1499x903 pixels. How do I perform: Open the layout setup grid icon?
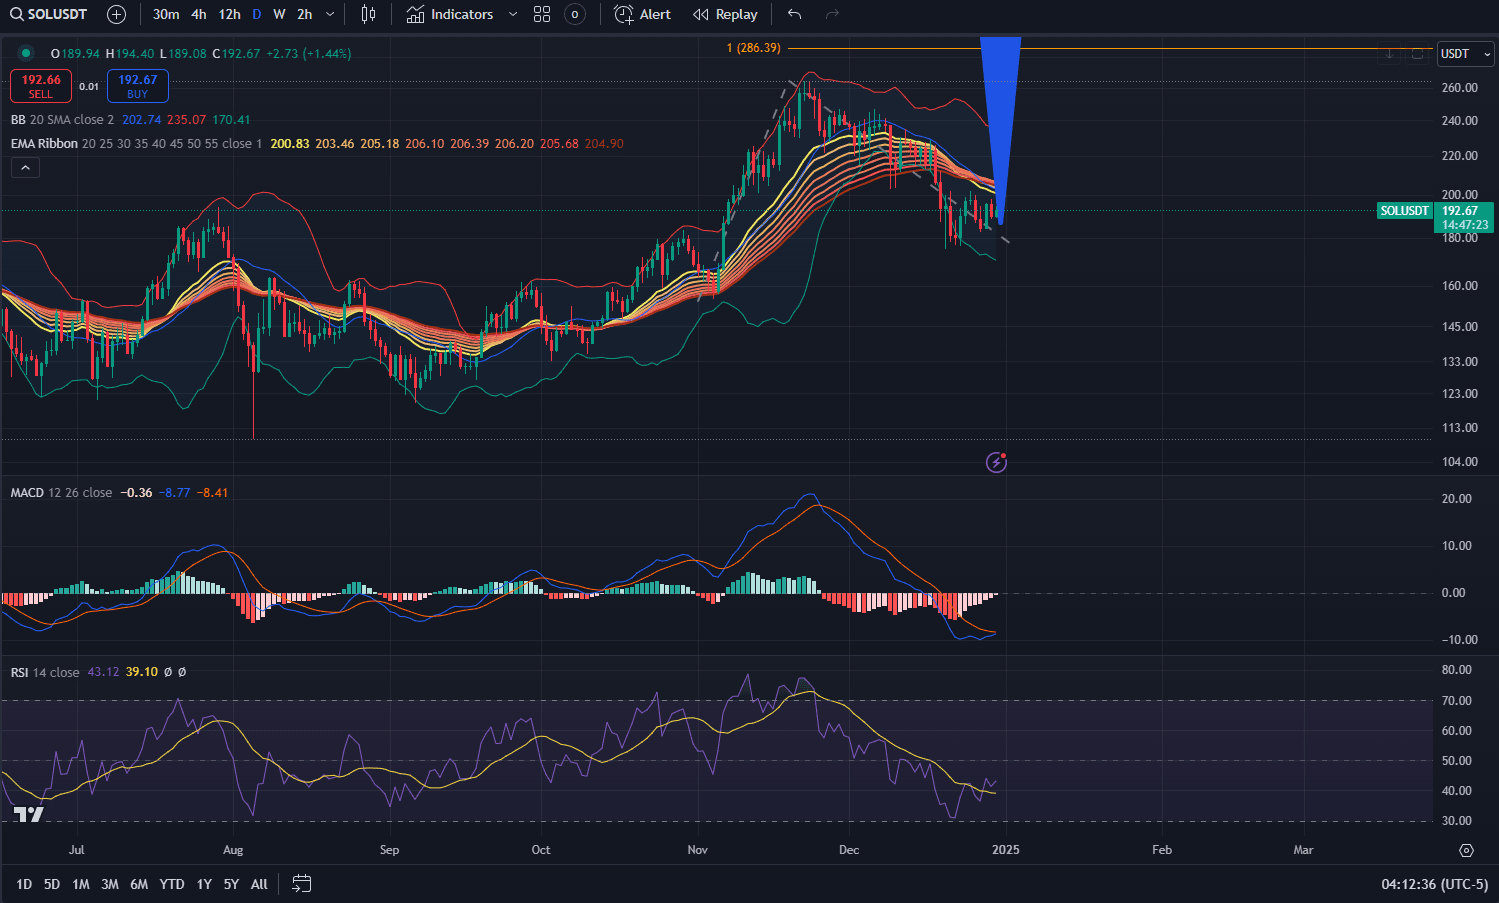click(542, 14)
